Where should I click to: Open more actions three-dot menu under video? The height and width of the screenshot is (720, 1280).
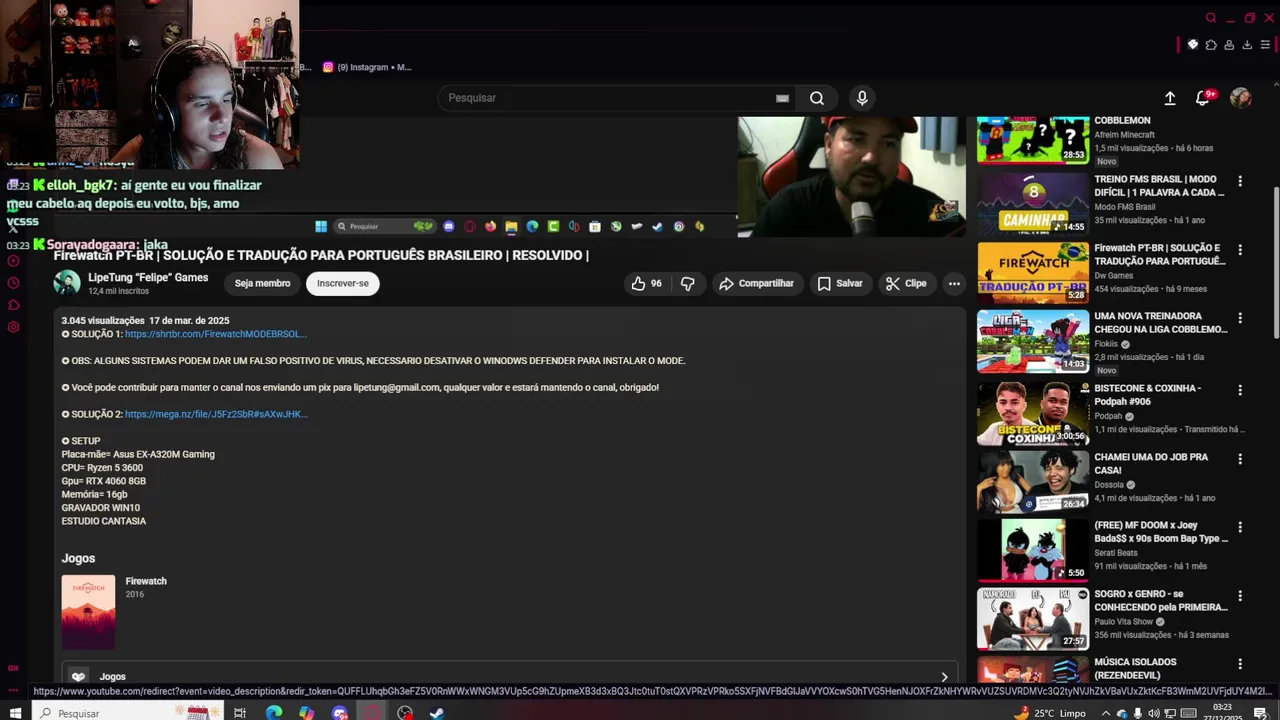(x=954, y=284)
